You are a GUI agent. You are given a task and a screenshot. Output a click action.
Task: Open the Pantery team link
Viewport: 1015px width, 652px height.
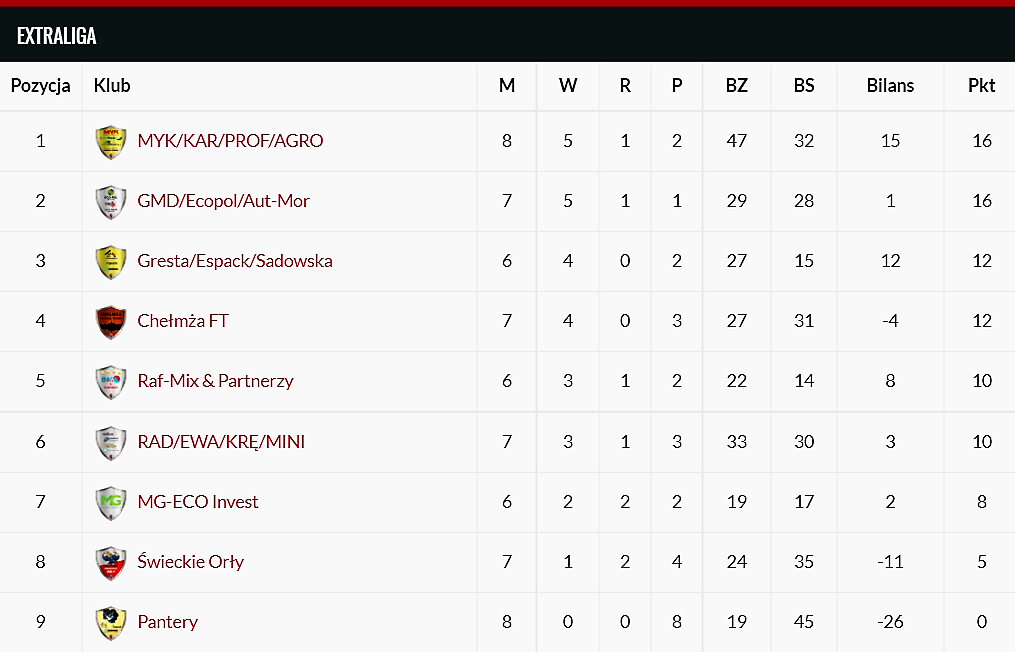168,622
